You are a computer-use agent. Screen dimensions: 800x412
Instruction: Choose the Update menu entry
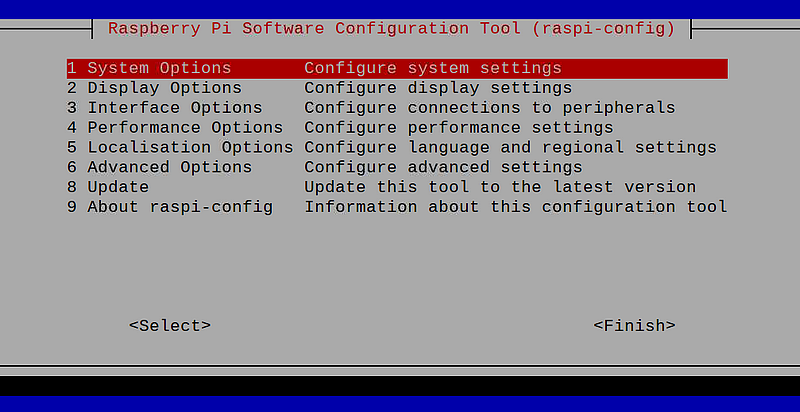(397, 187)
